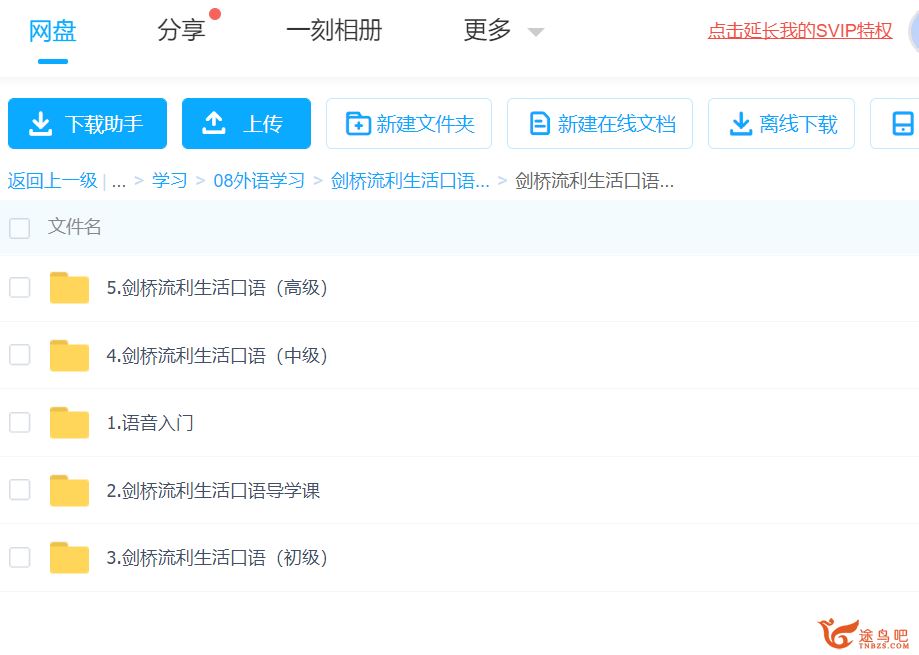Open the 一刻相册 tab

click(334, 31)
